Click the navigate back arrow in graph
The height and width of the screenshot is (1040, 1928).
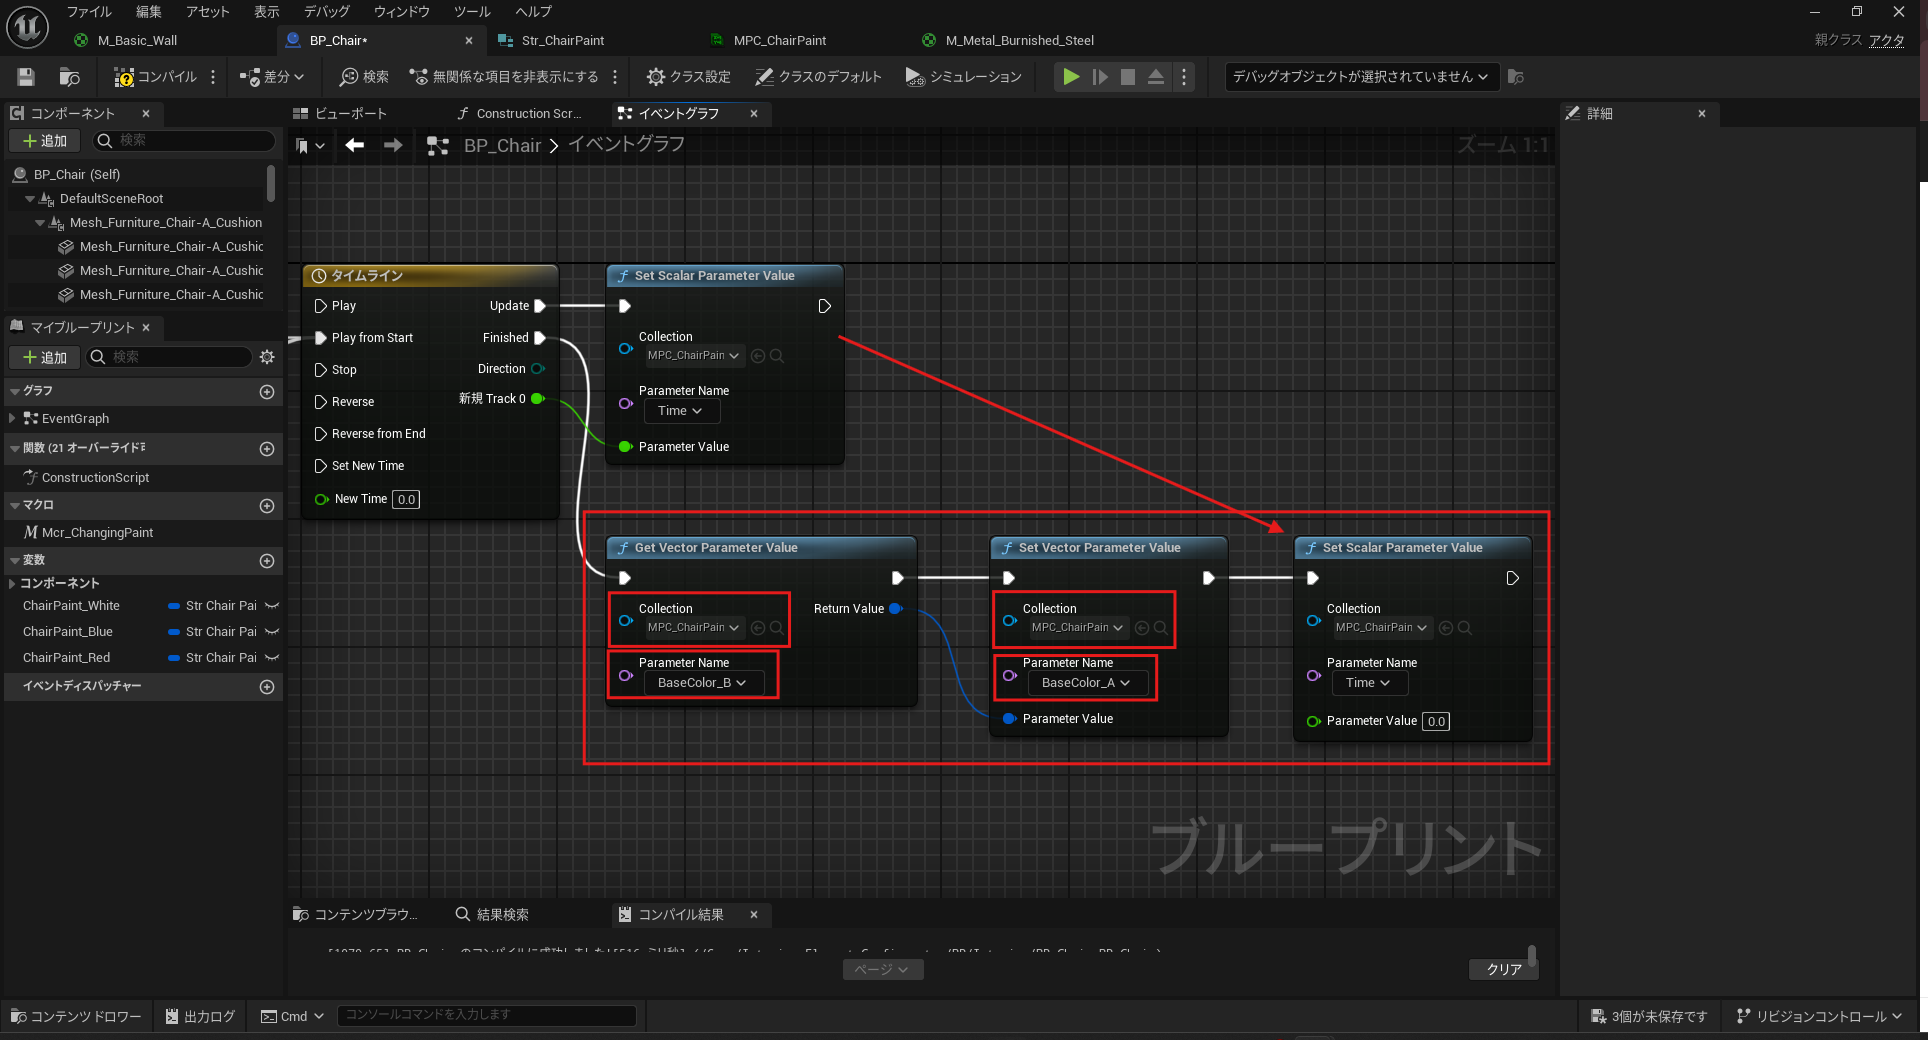point(354,145)
